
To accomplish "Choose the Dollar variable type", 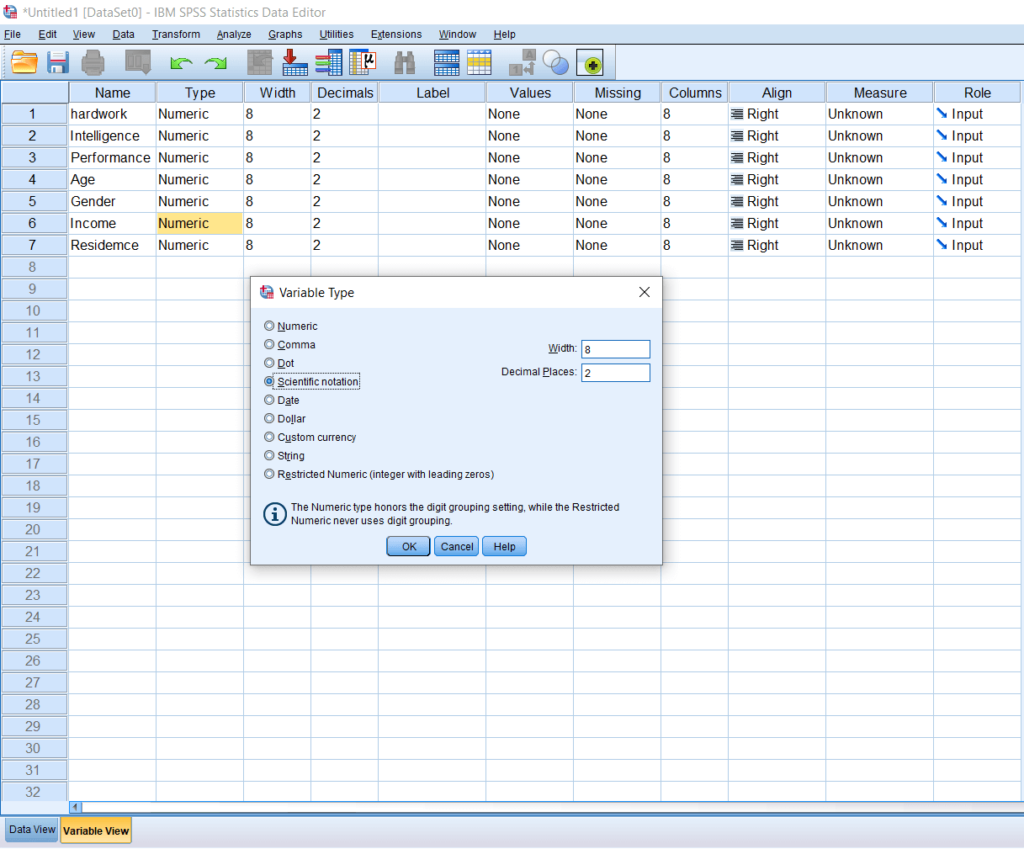I will coord(268,418).
